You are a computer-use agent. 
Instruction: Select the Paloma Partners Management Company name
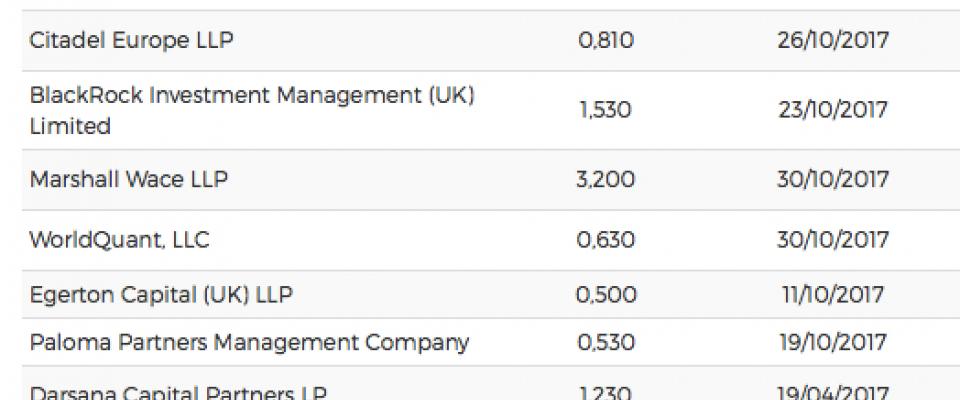249,342
